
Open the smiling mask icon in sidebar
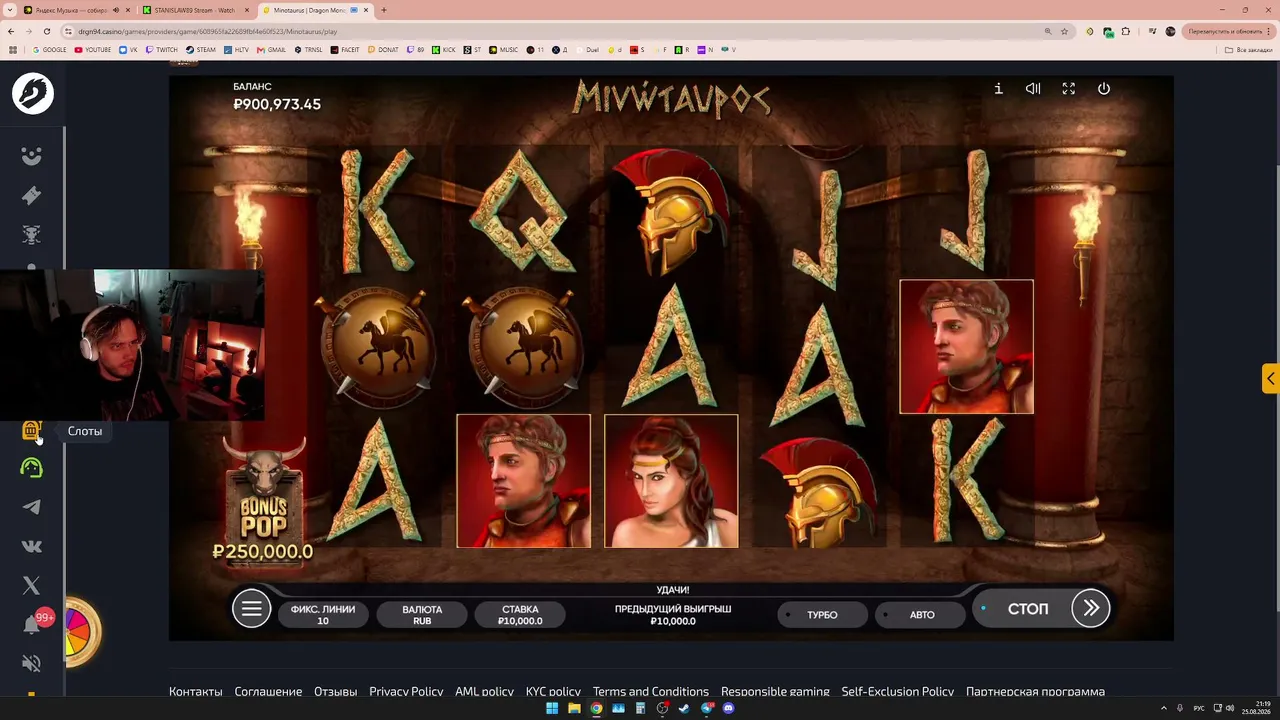(31, 156)
